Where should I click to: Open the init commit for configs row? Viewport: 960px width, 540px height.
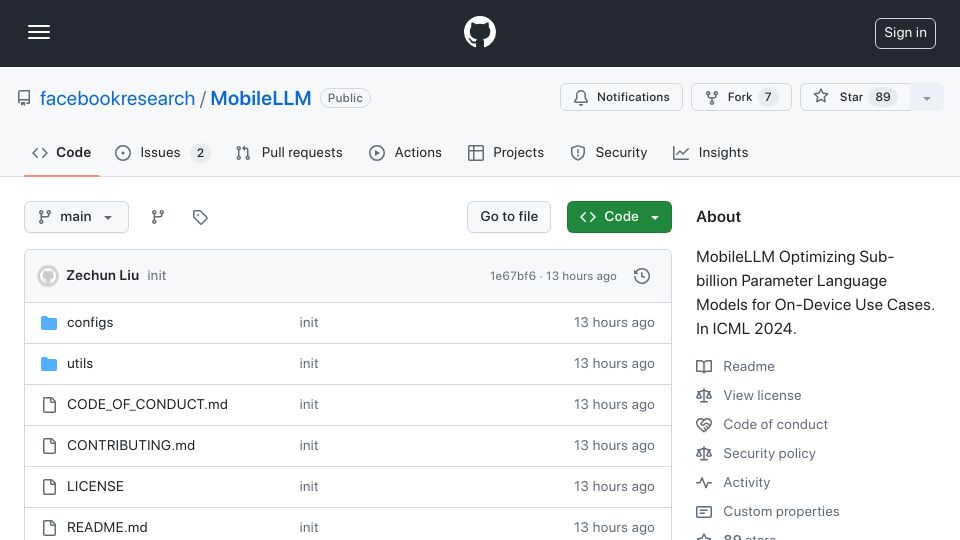[x=309, y=323]
